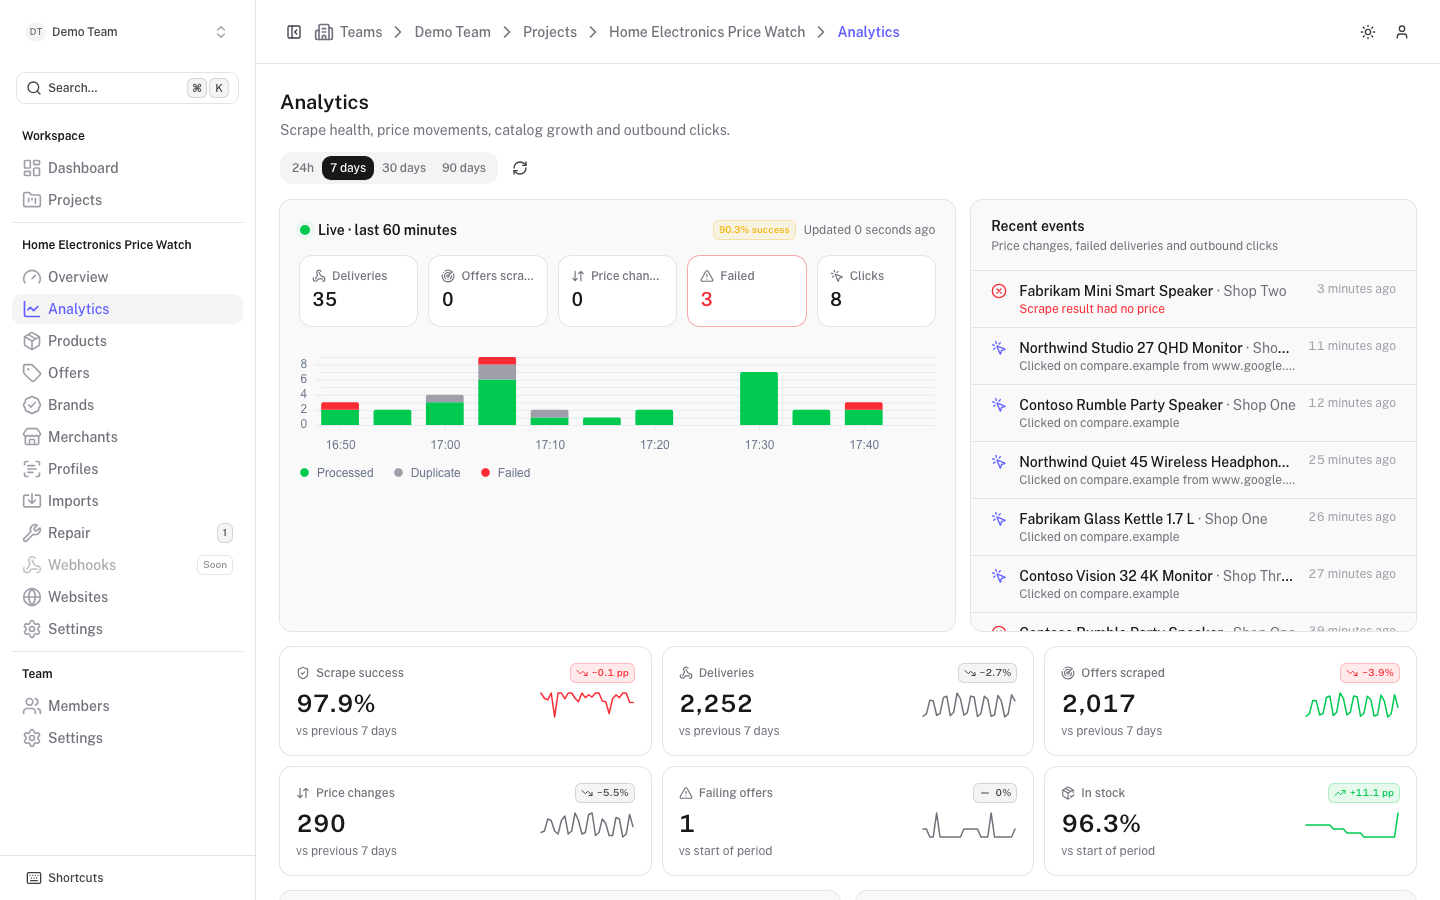The width and height of the screenshot is (1440, 900).
Task: Open Brands page in sidebar
Action: pyautogui.click(x=127, y=405)
